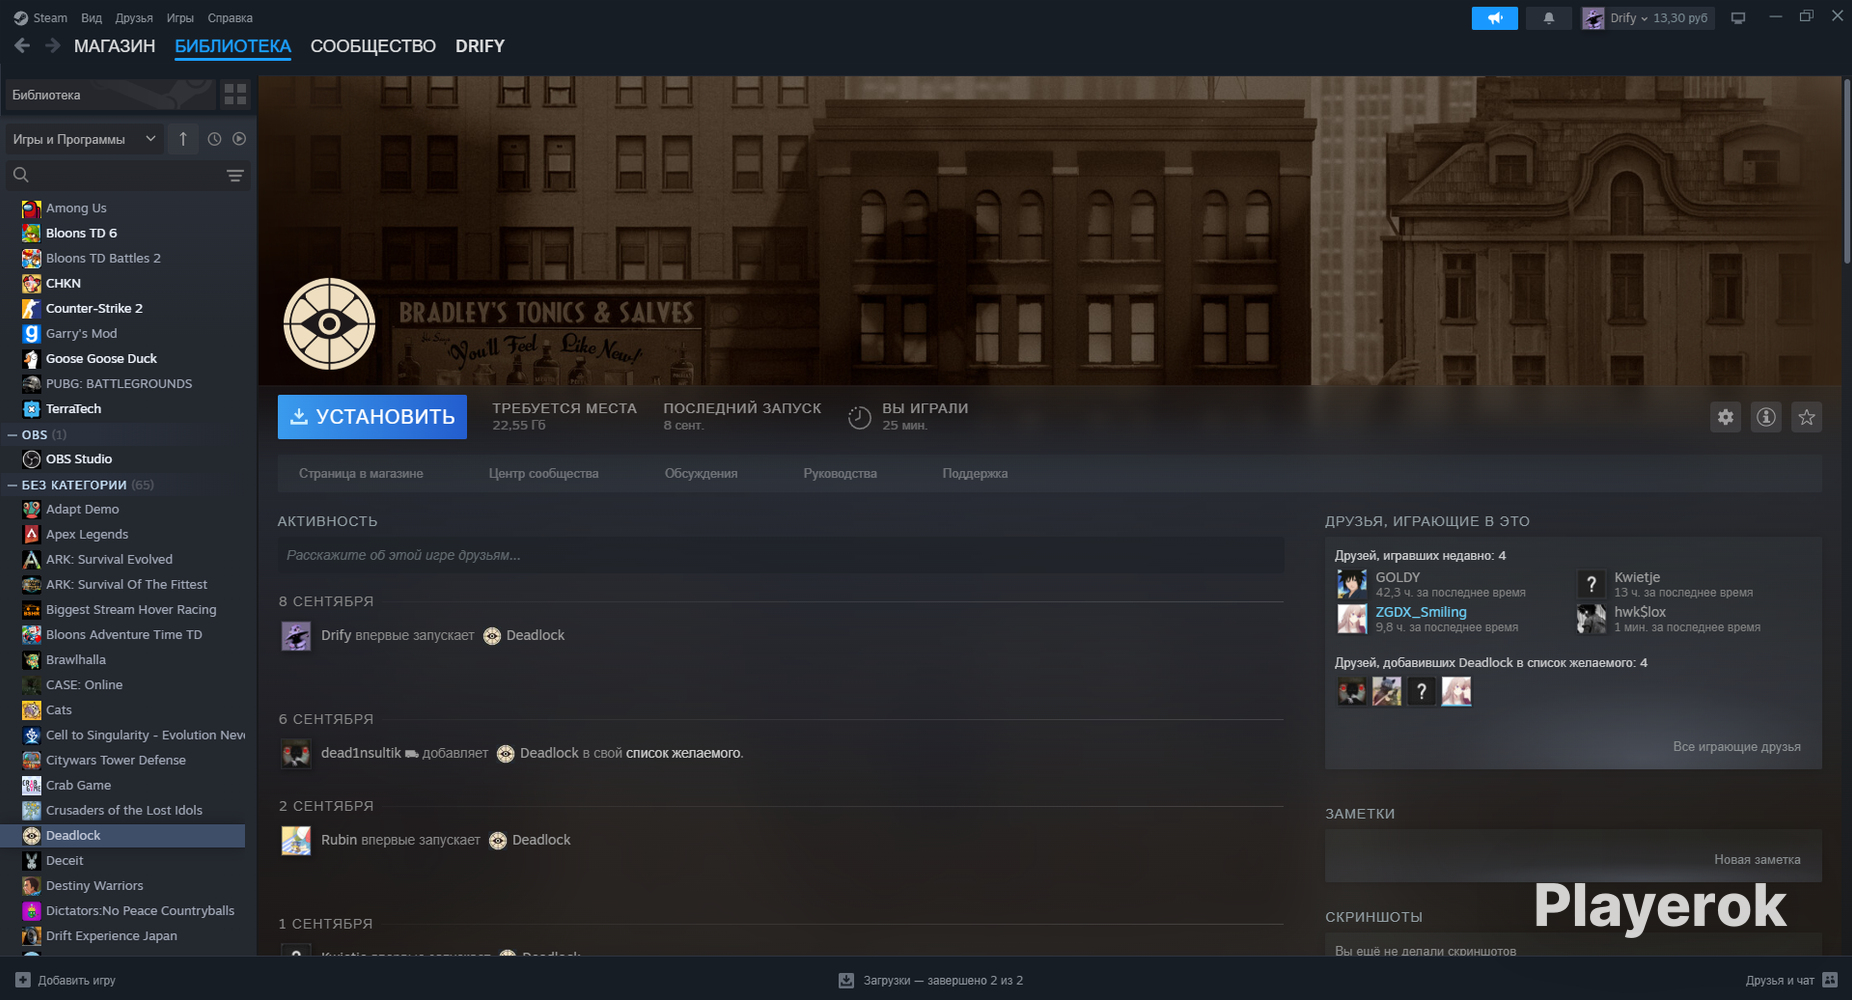Open downloads status at bottom
Screen dimensions: 1852x1000
click(930, 980)
